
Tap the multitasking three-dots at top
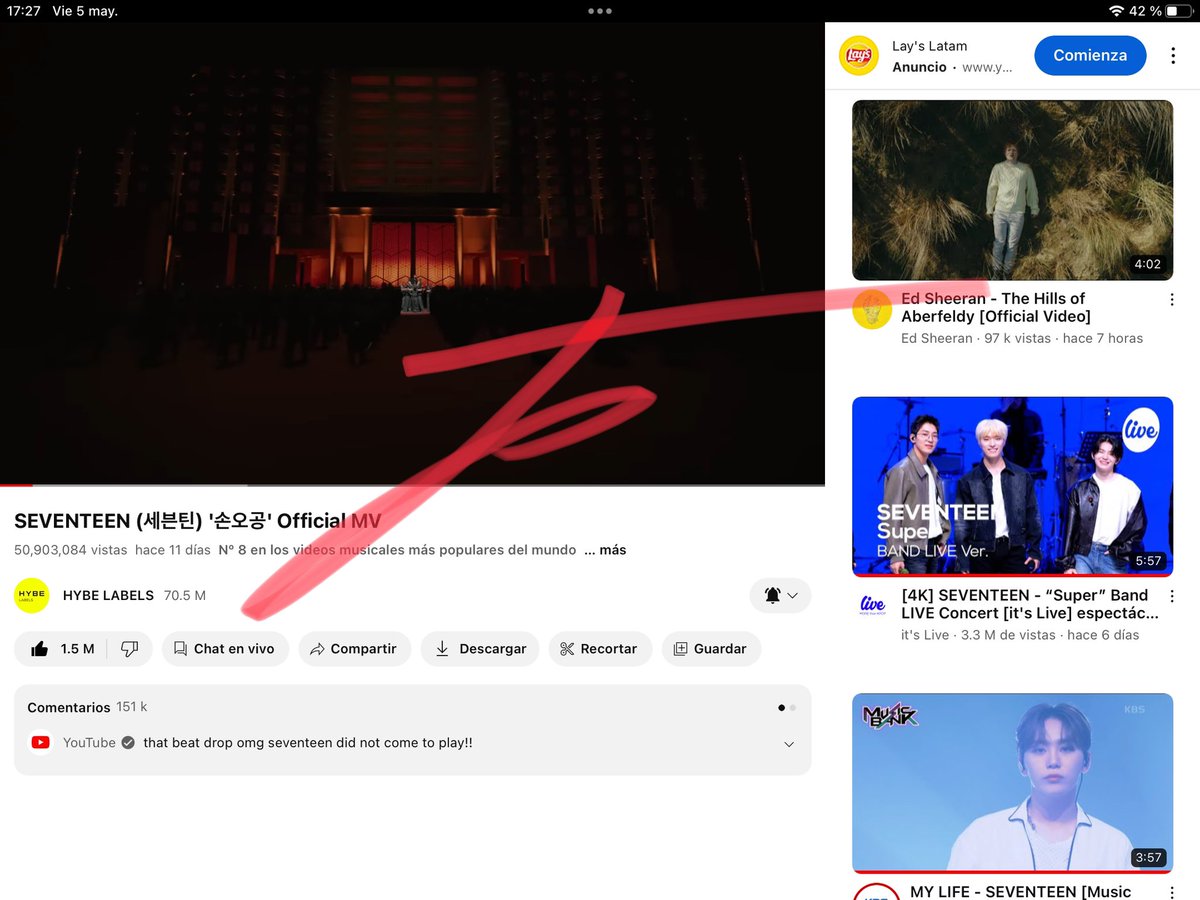click(x=600, y=11)
